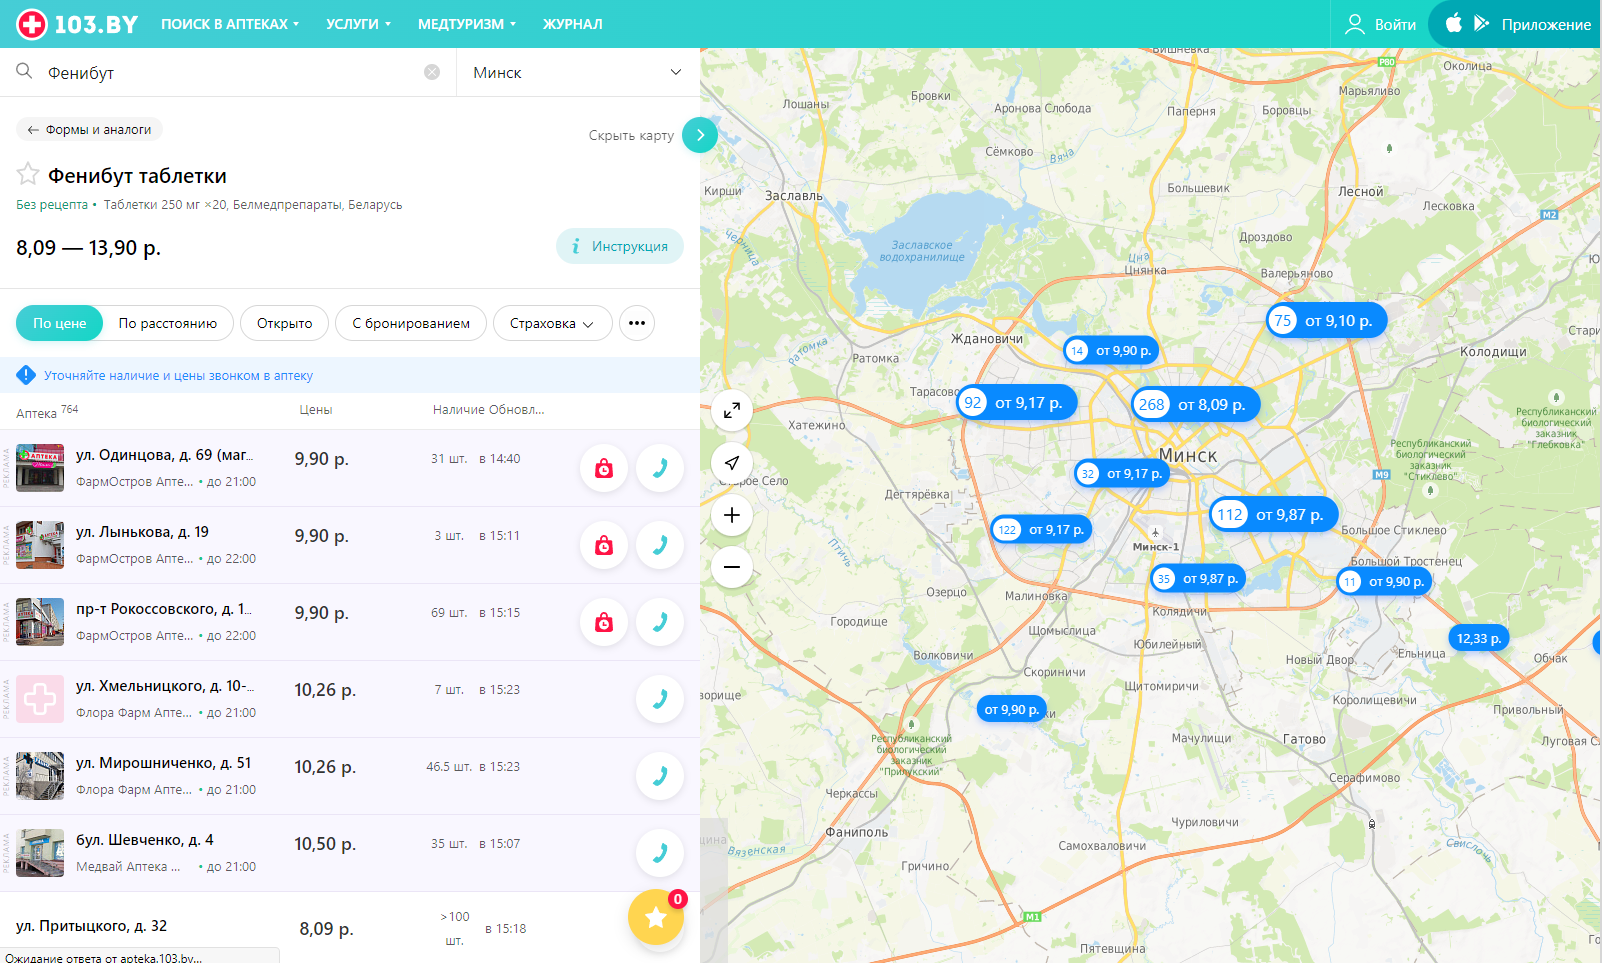Open the Медтуризм menu
This screenshot has width=1602, height=963.
coord(466,24)
